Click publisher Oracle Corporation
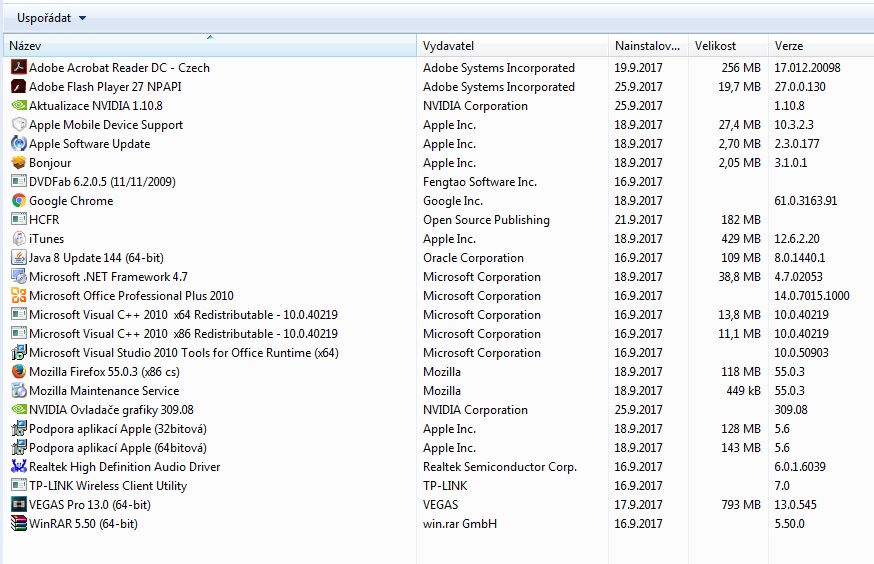This screenshot has height=564, width=874. point(473,257)
